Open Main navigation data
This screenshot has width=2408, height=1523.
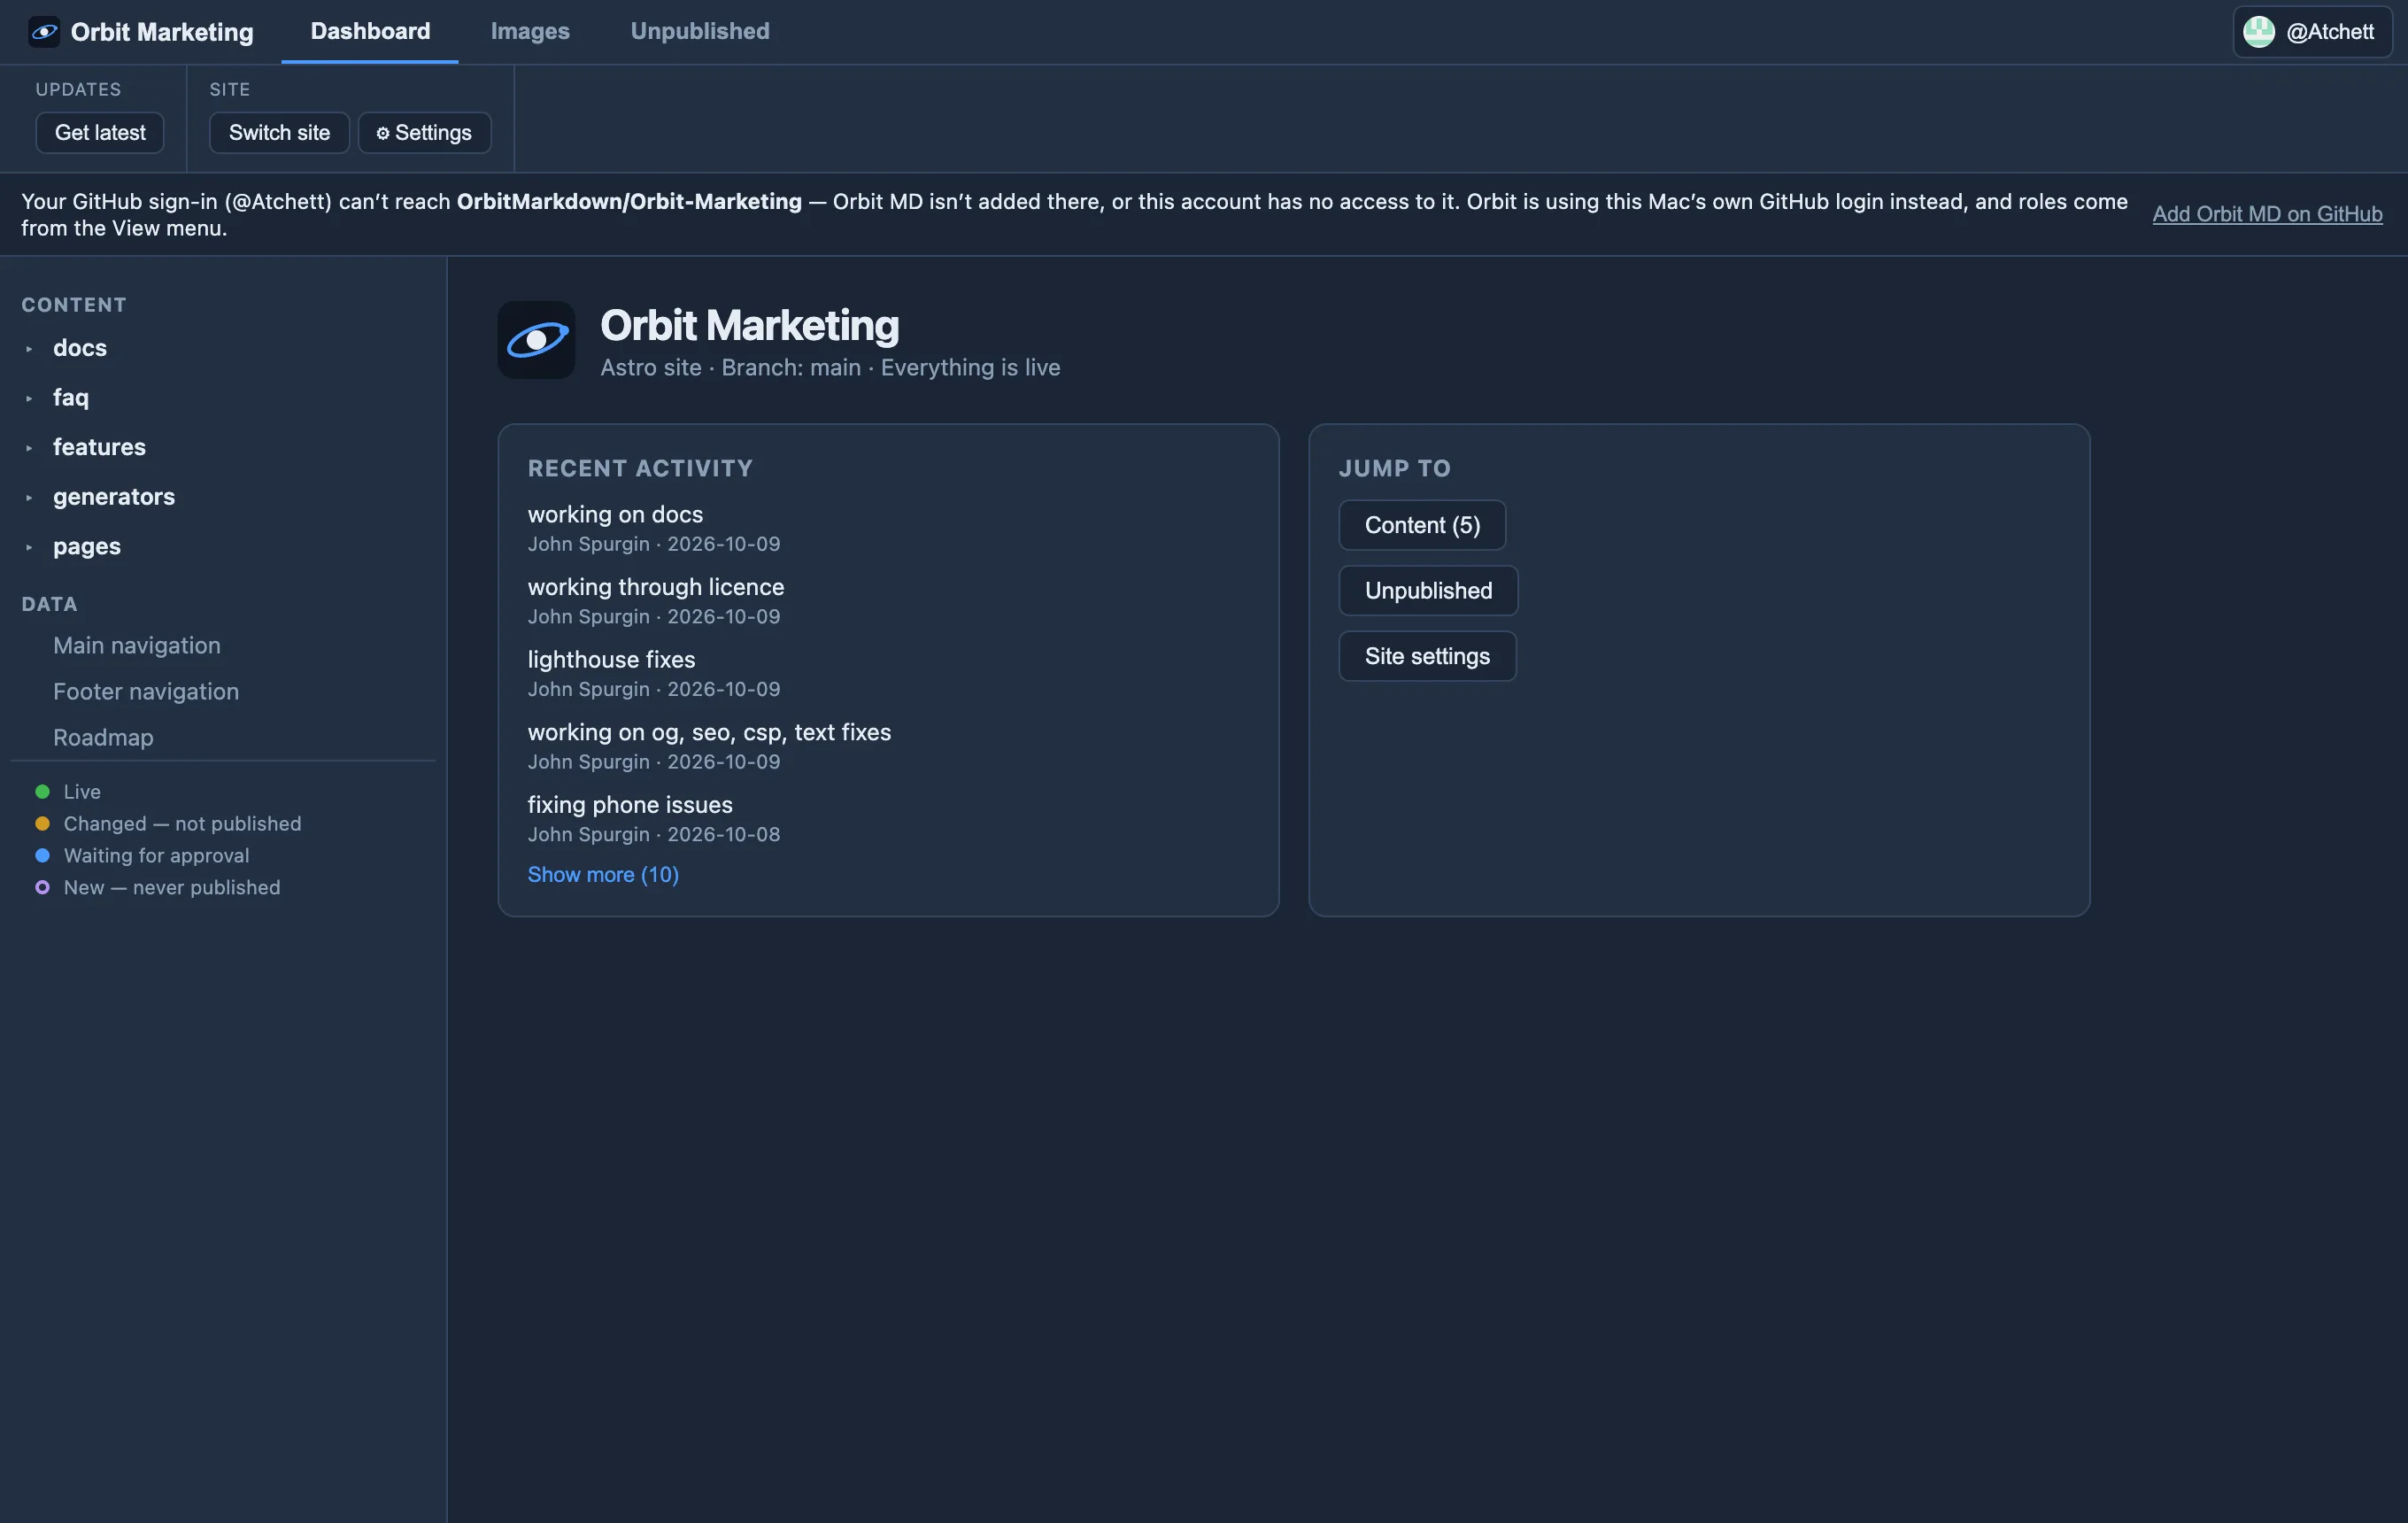[x=137, y=645]
